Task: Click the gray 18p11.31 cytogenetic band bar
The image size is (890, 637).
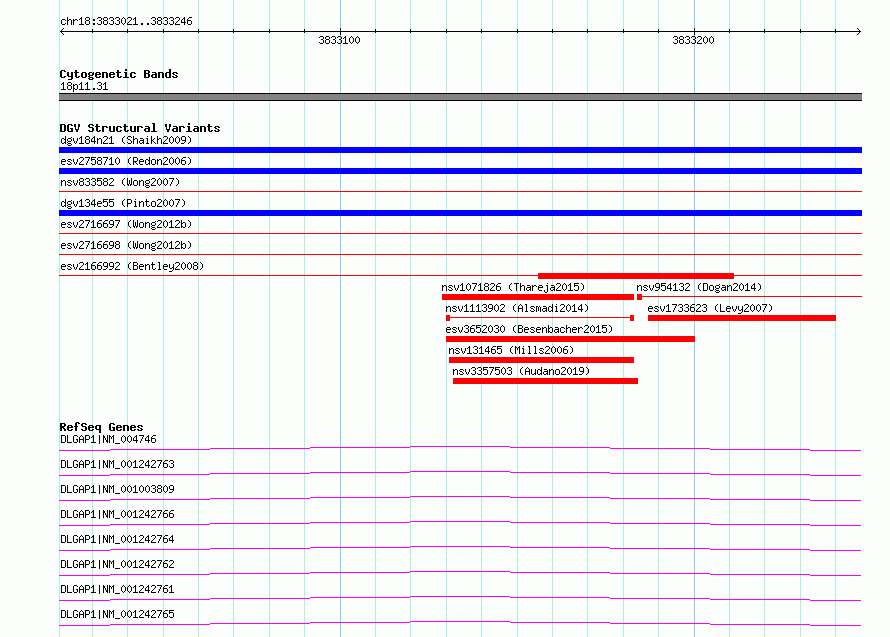Action: 460,97
